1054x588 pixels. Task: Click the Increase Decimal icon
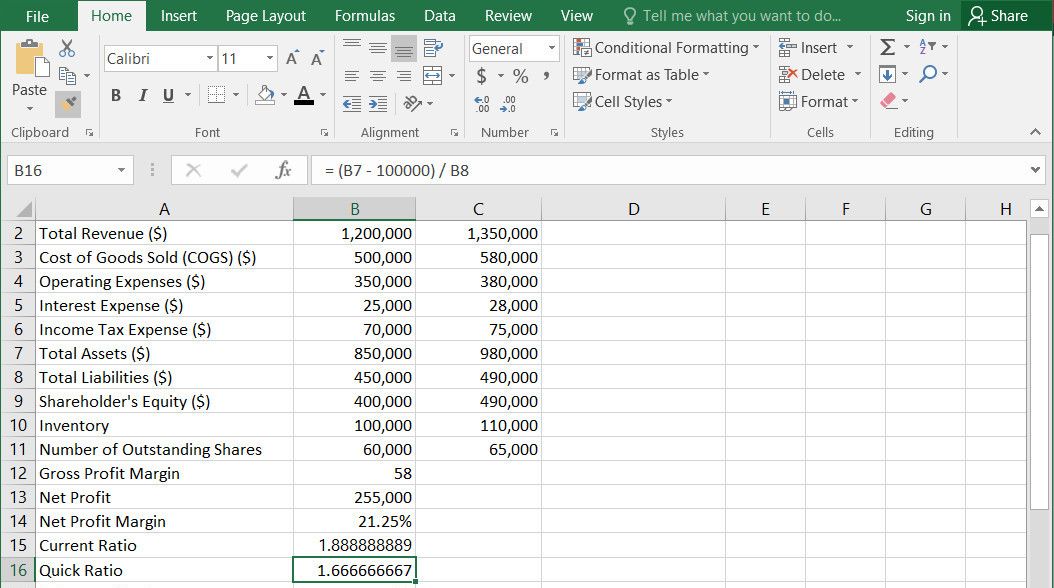(480, 102)
